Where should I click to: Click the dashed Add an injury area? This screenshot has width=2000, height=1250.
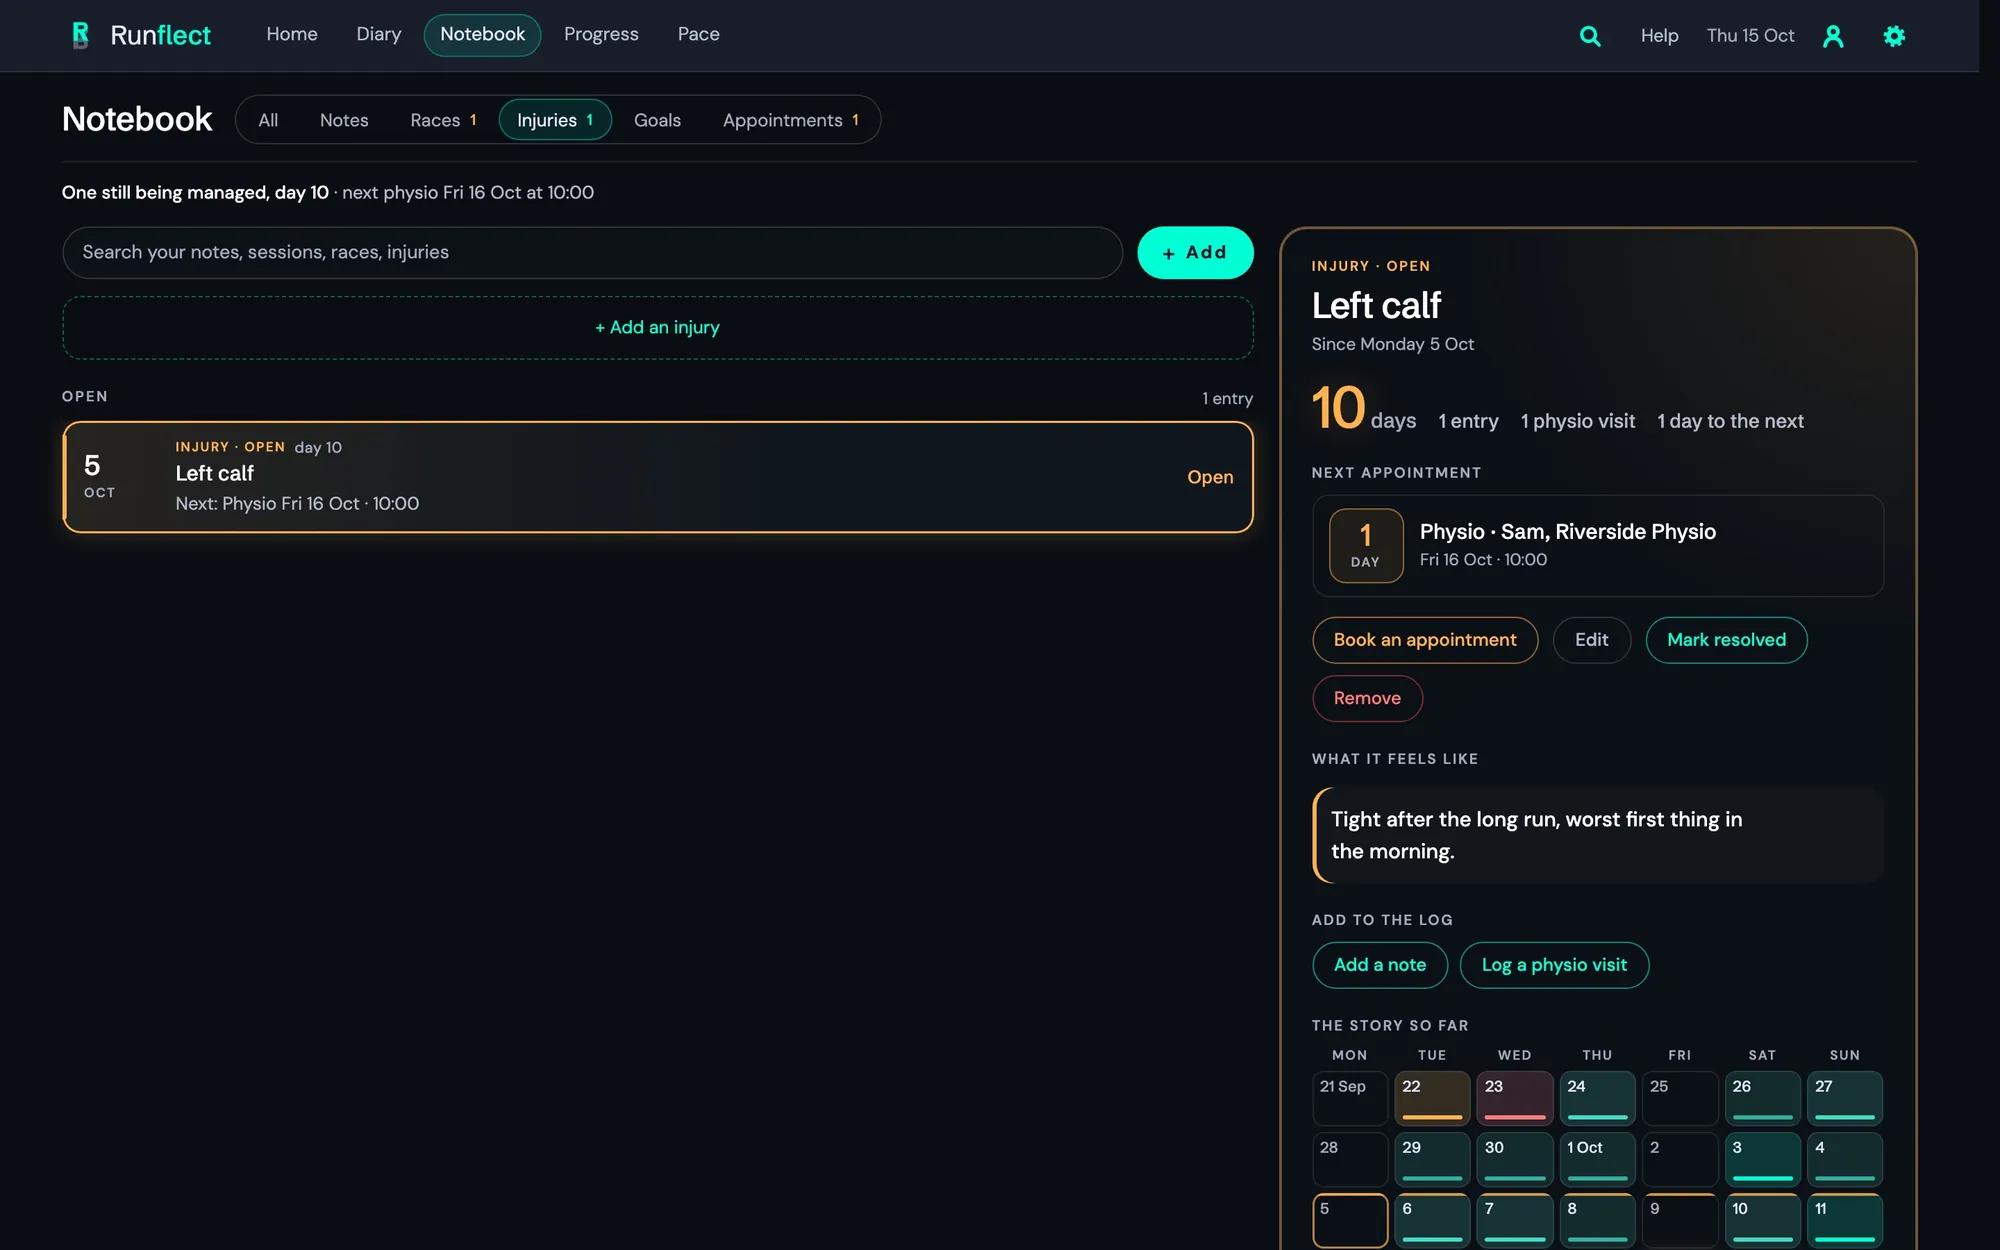[657, 328]
